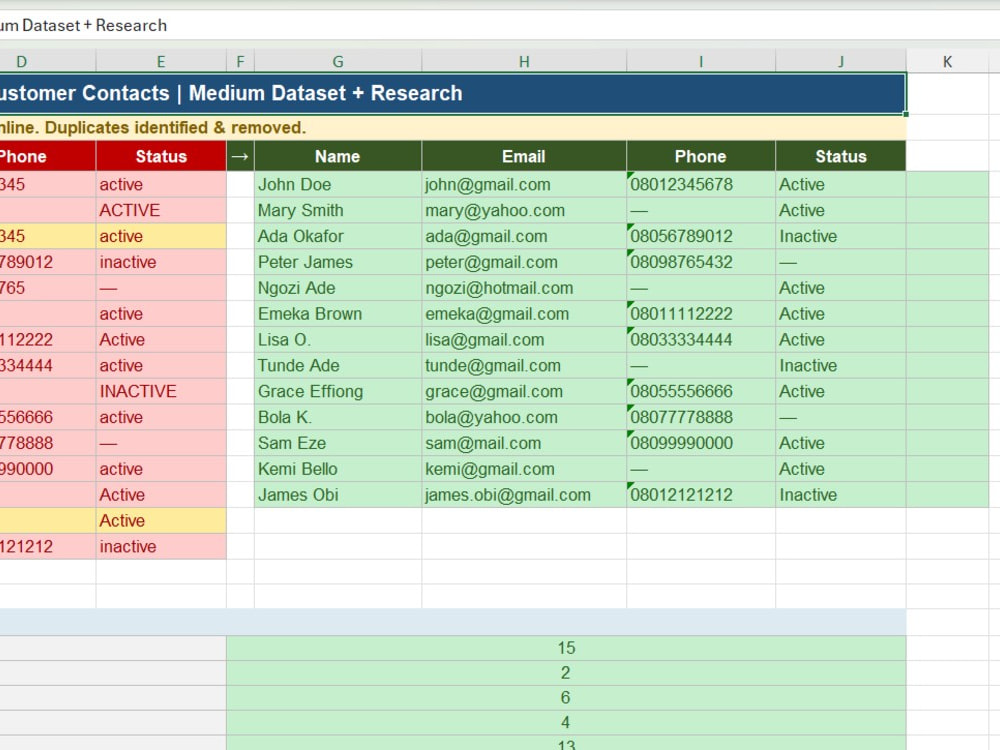Image resolution: width=1000 pixels, height=750 pixels.
Task: Select phone cell 08055556666
Action: (701, 391)
